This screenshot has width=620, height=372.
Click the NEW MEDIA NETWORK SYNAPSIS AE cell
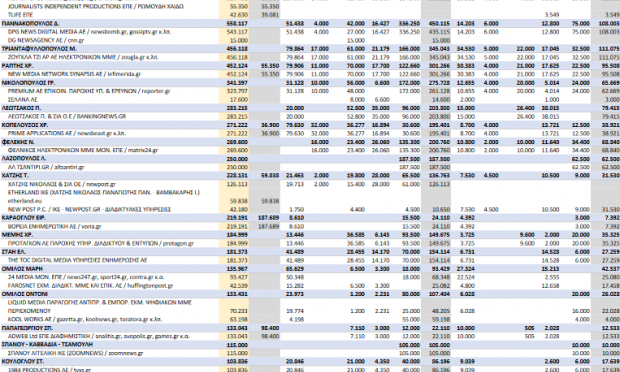(x=74, y=74)
